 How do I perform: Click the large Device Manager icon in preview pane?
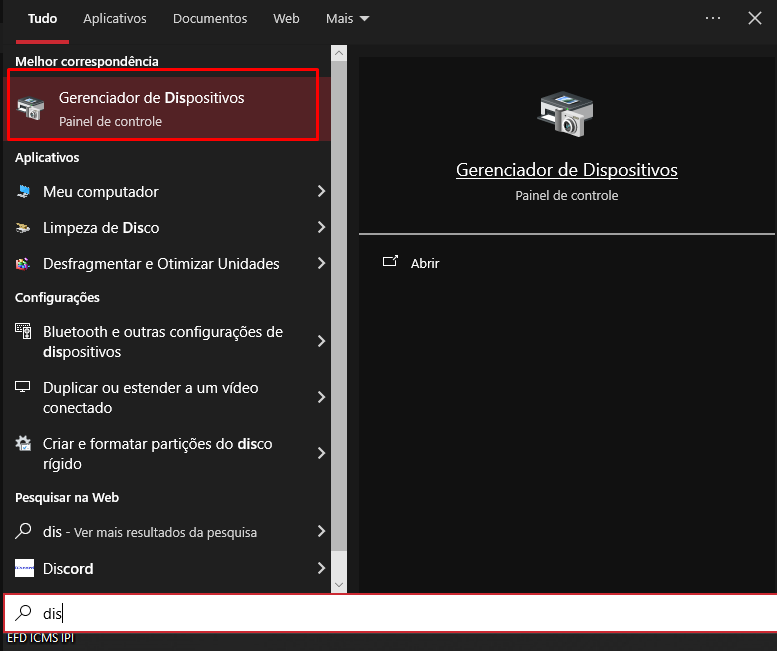pos(565,113)
